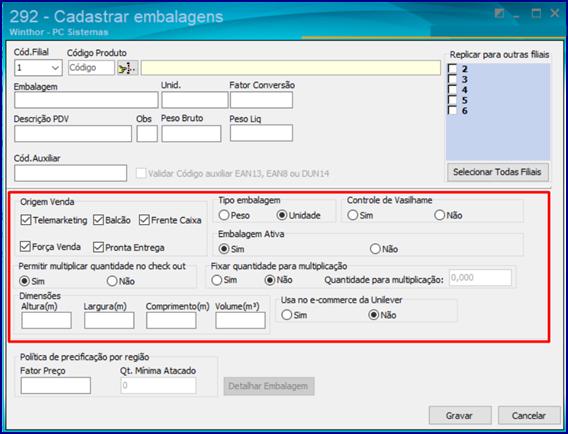Choose Sim for multiplicar quantidade no check out
Viewport: 568px width, 434px height.
tap(25, 281)
